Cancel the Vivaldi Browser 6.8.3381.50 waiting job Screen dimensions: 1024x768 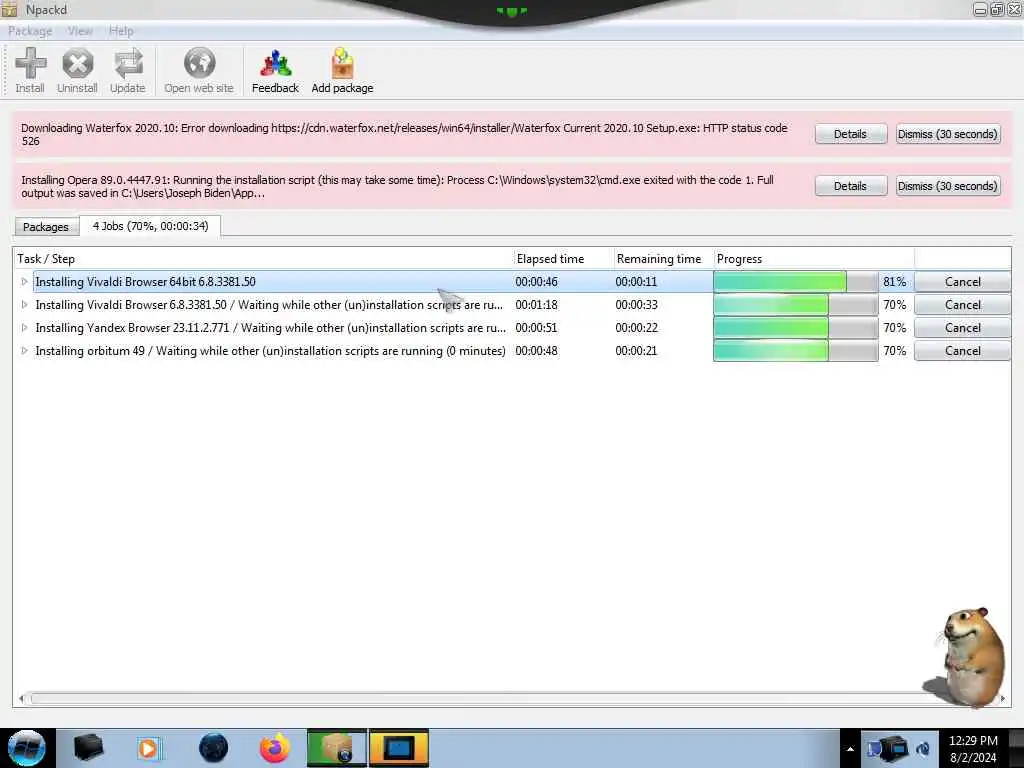963,305
